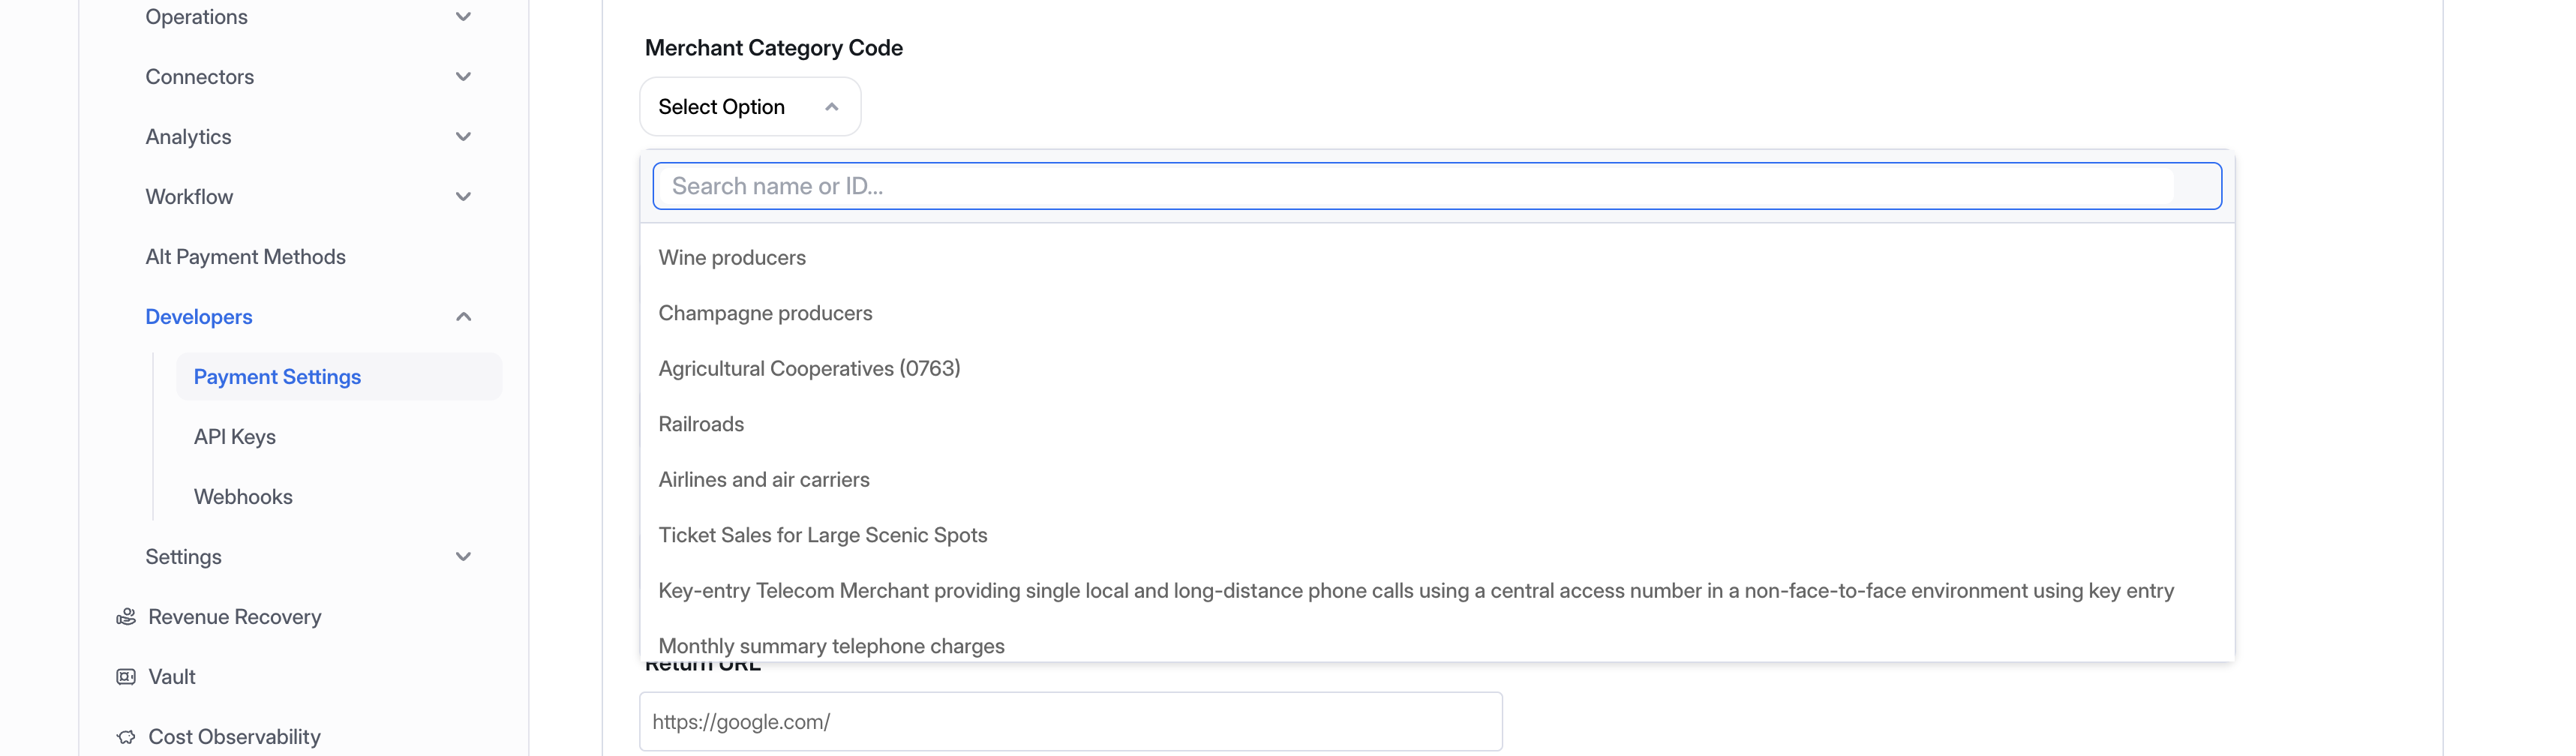Expand the Operations menu chevron

pyautogui.click(x=463, y=17)
